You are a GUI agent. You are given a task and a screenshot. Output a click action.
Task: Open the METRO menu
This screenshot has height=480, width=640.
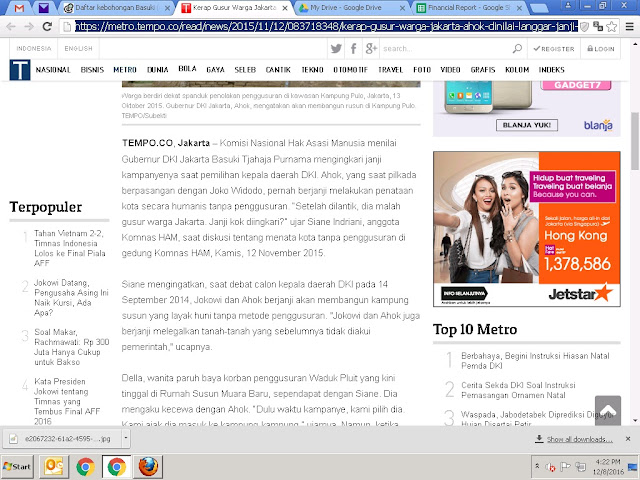click(x=125, y=70)
